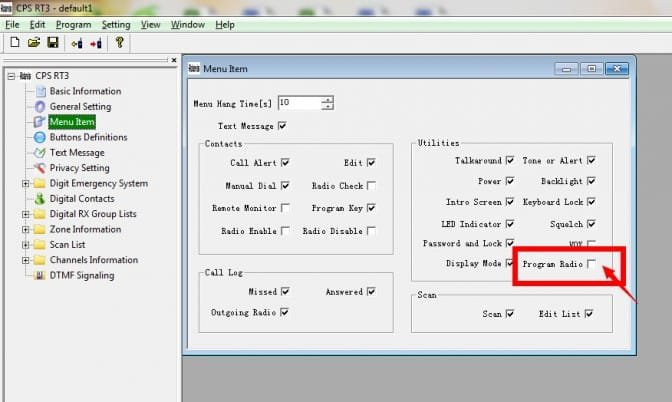
Task: Click the Help question mark icon
Action: (x=120, y=42)
